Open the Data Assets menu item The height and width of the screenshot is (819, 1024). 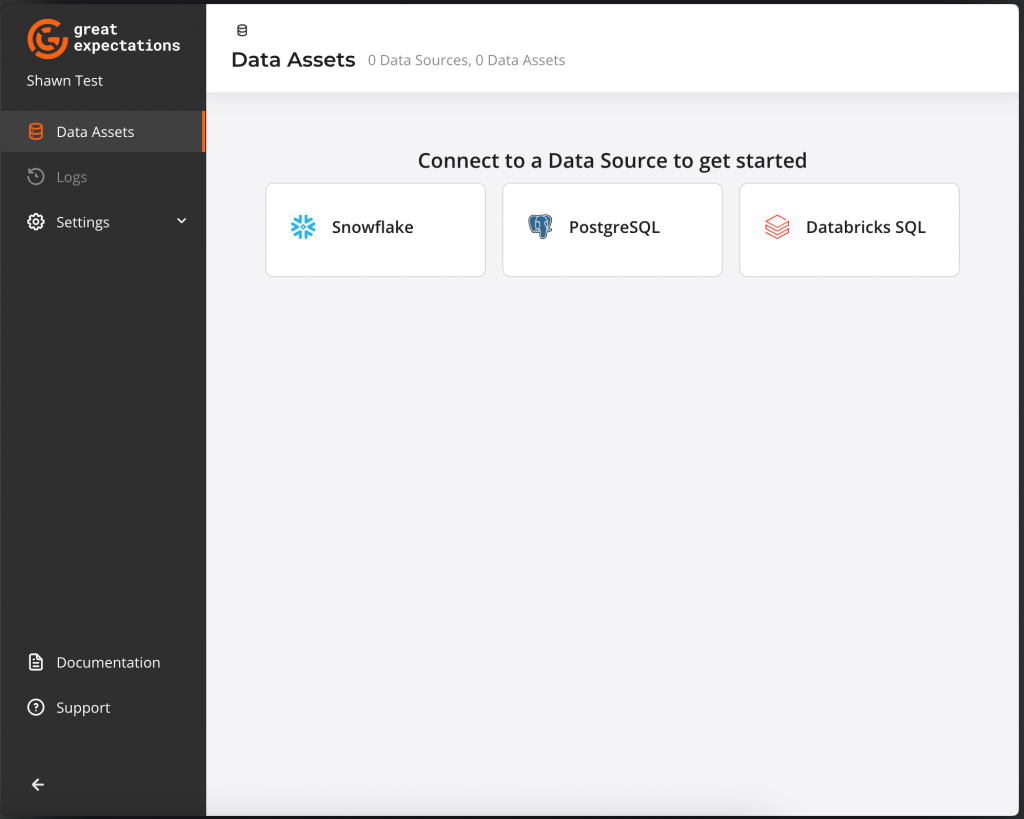coord(95,132)
